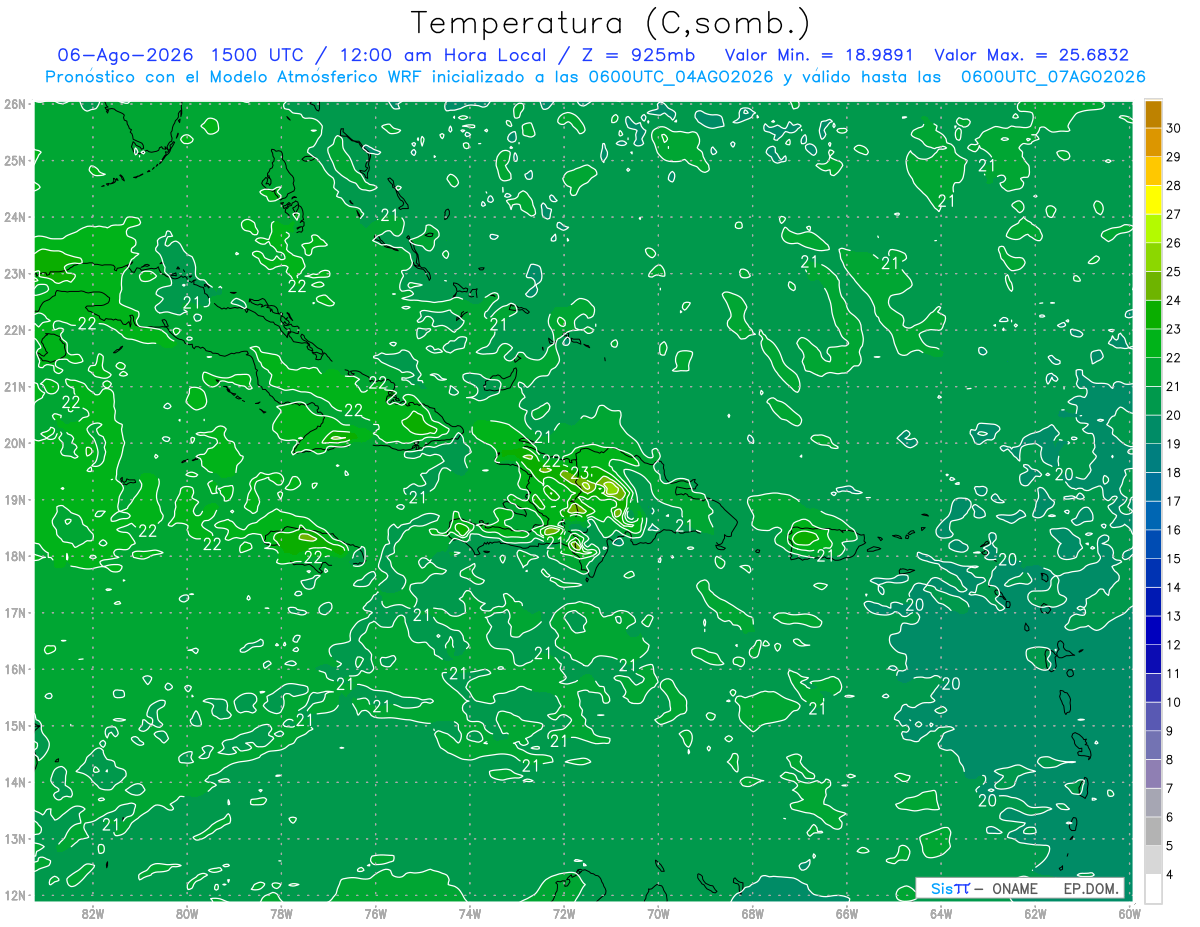Click the "Z = 925mb" level text

(x=638, y=55)
